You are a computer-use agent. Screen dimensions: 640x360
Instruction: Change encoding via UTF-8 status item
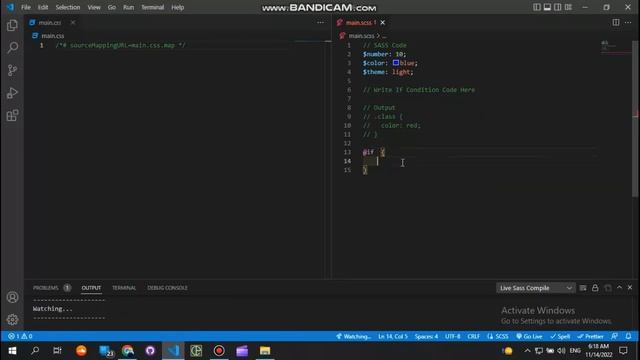click(x=452, y=336)
